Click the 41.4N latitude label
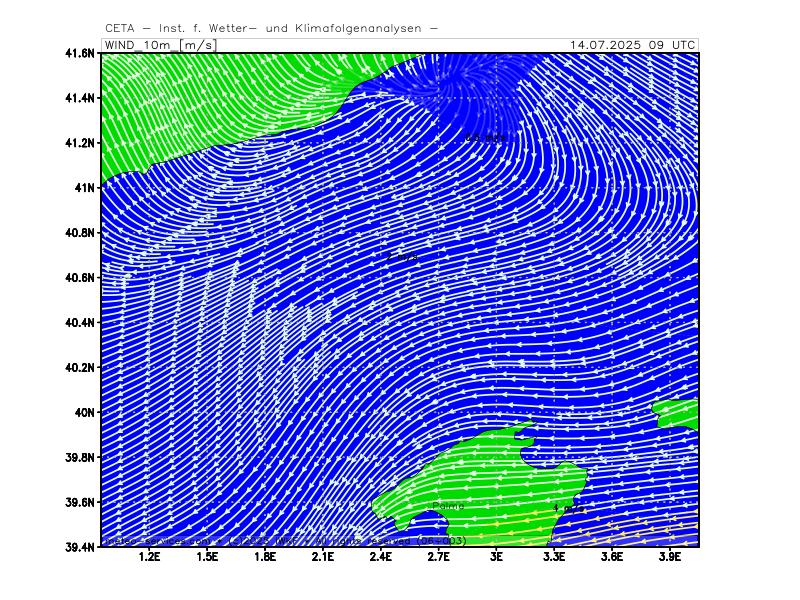Image resolution: width=800 pixels, height=600 pixels. [x=80, y=97]
